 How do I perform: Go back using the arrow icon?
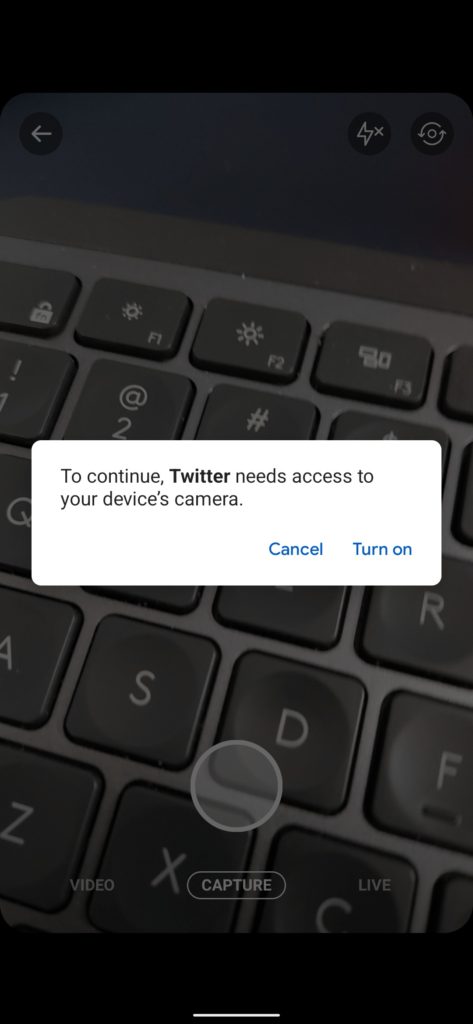tap(41, 134)
